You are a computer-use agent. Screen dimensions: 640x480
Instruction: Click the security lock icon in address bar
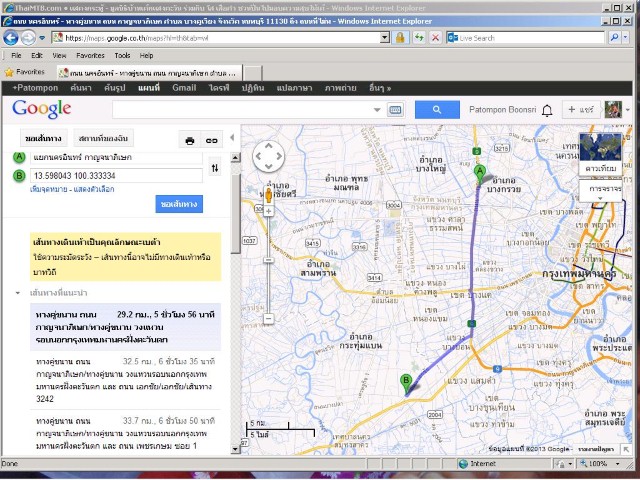tap(400, 38)
